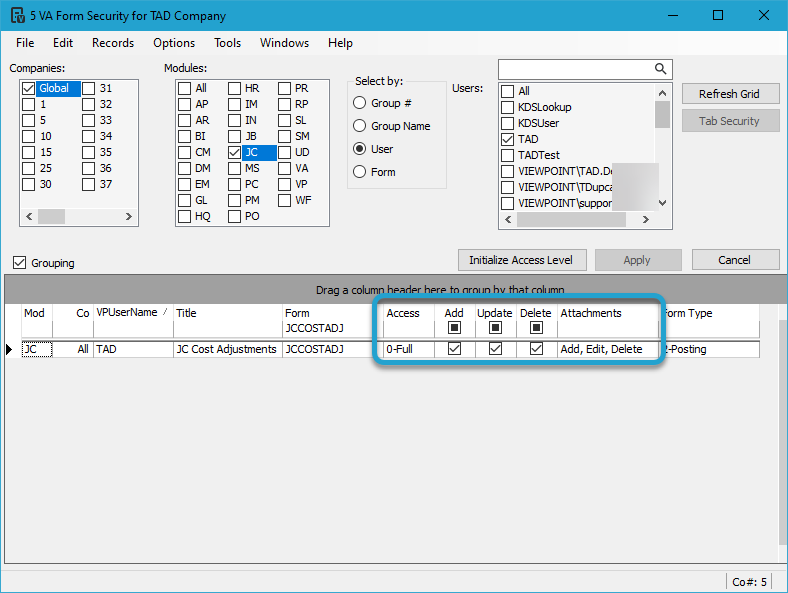The width and height of the screenshot is (788, 593).
Task: Click the JC Cost Adjustments title cell
Action: click(228, 349)
